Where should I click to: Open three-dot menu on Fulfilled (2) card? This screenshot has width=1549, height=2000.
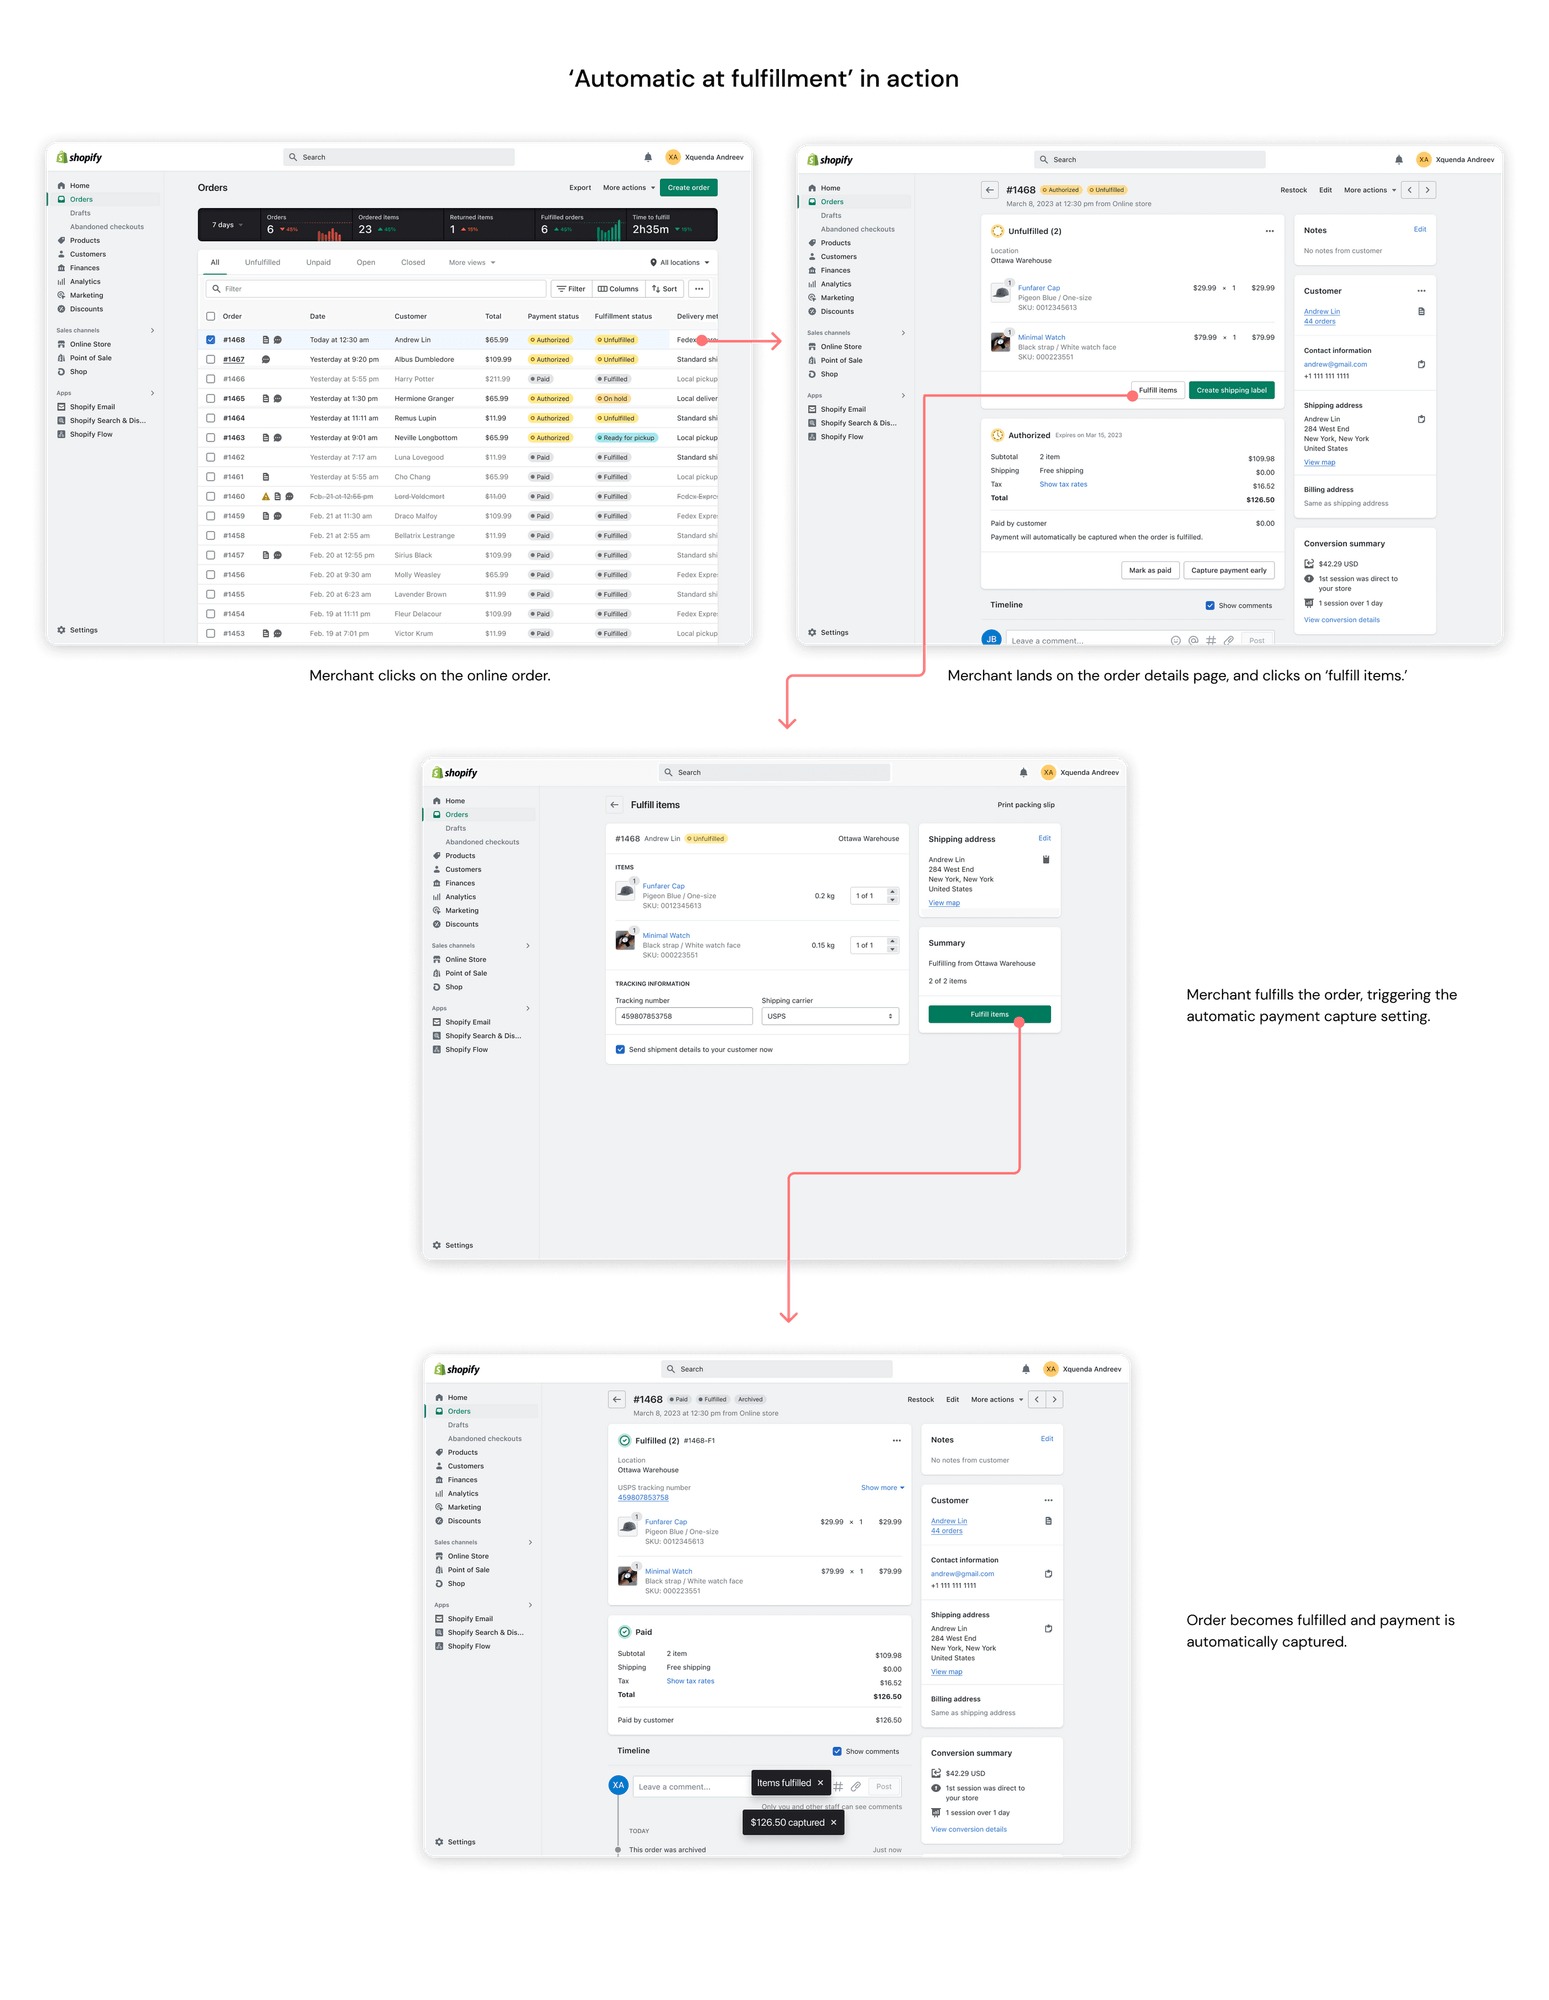coord(897,1441)
